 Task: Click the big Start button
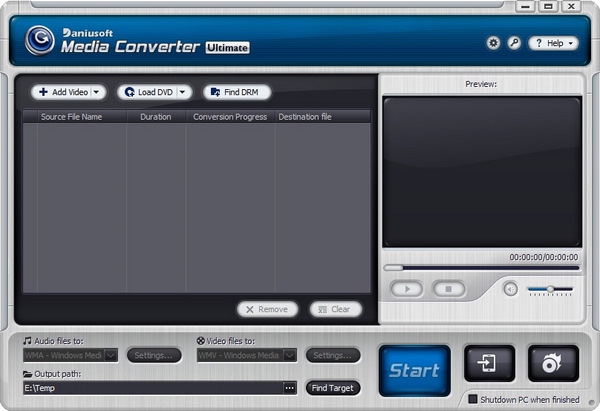coord(414,370)
